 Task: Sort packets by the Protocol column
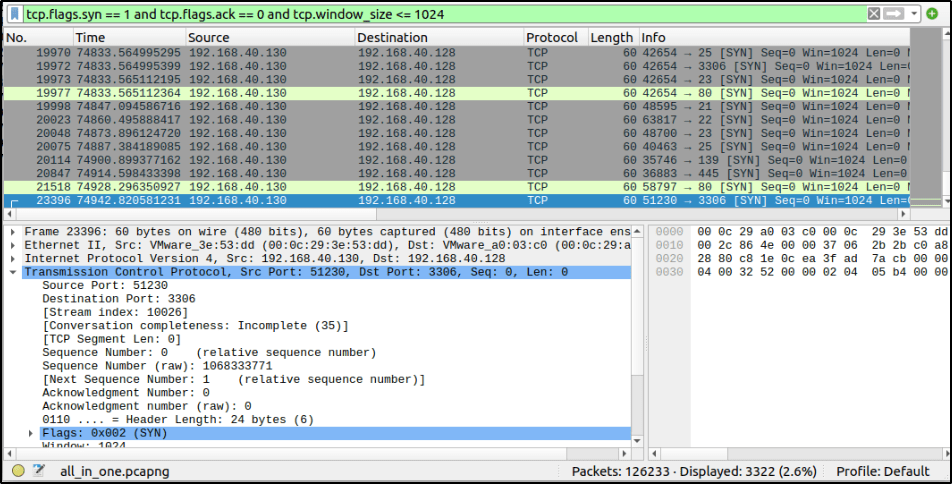click(x=552, y=38)
